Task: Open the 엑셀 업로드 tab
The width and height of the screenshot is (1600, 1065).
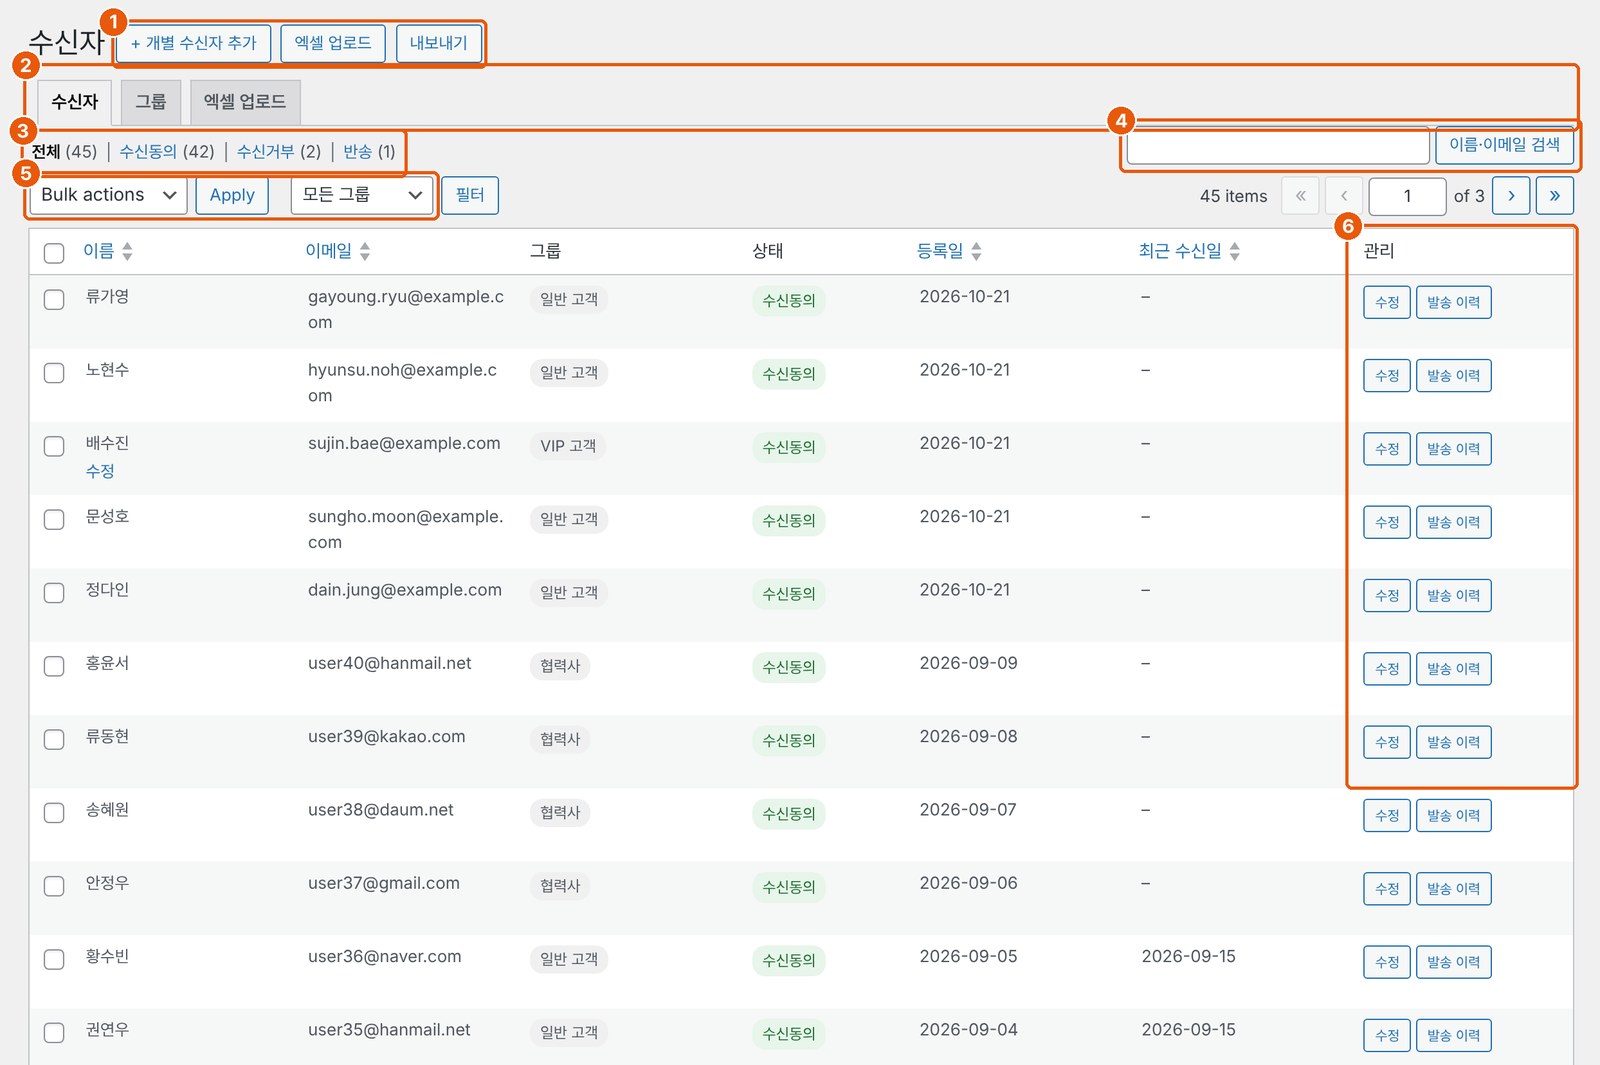Action: (x=245, y=102)
